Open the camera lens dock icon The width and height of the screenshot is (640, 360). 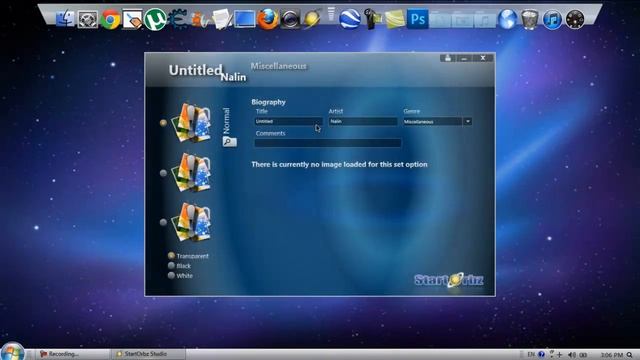point(290,19)
